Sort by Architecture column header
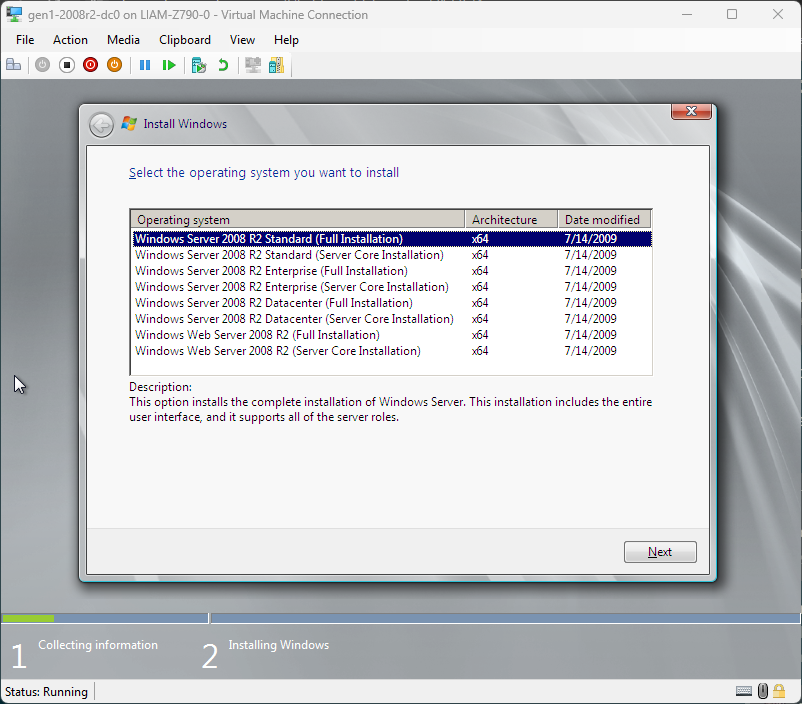Image resolution: width=802 pixels, height=704 pixels. (511, 219)
